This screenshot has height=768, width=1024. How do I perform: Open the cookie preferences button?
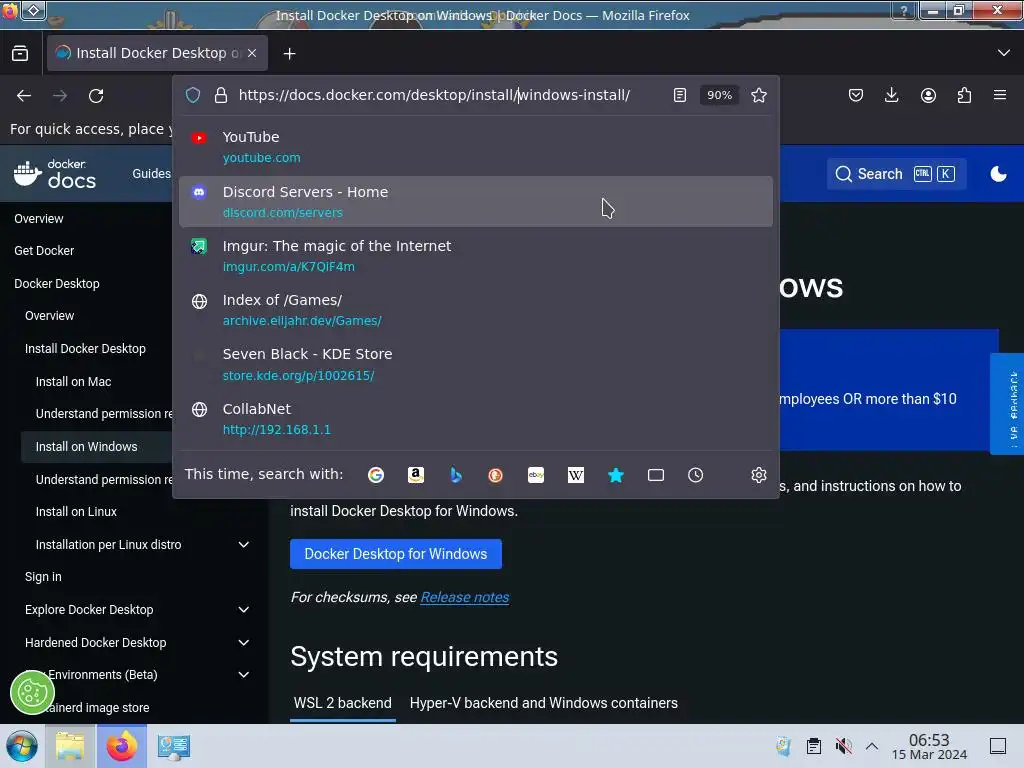point(32,693)
